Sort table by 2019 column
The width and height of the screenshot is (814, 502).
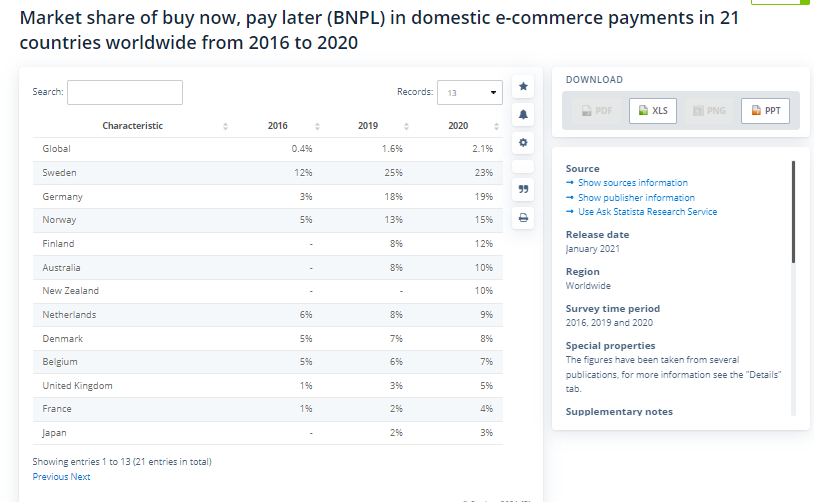pyautogui.click(x=367, y=126)
